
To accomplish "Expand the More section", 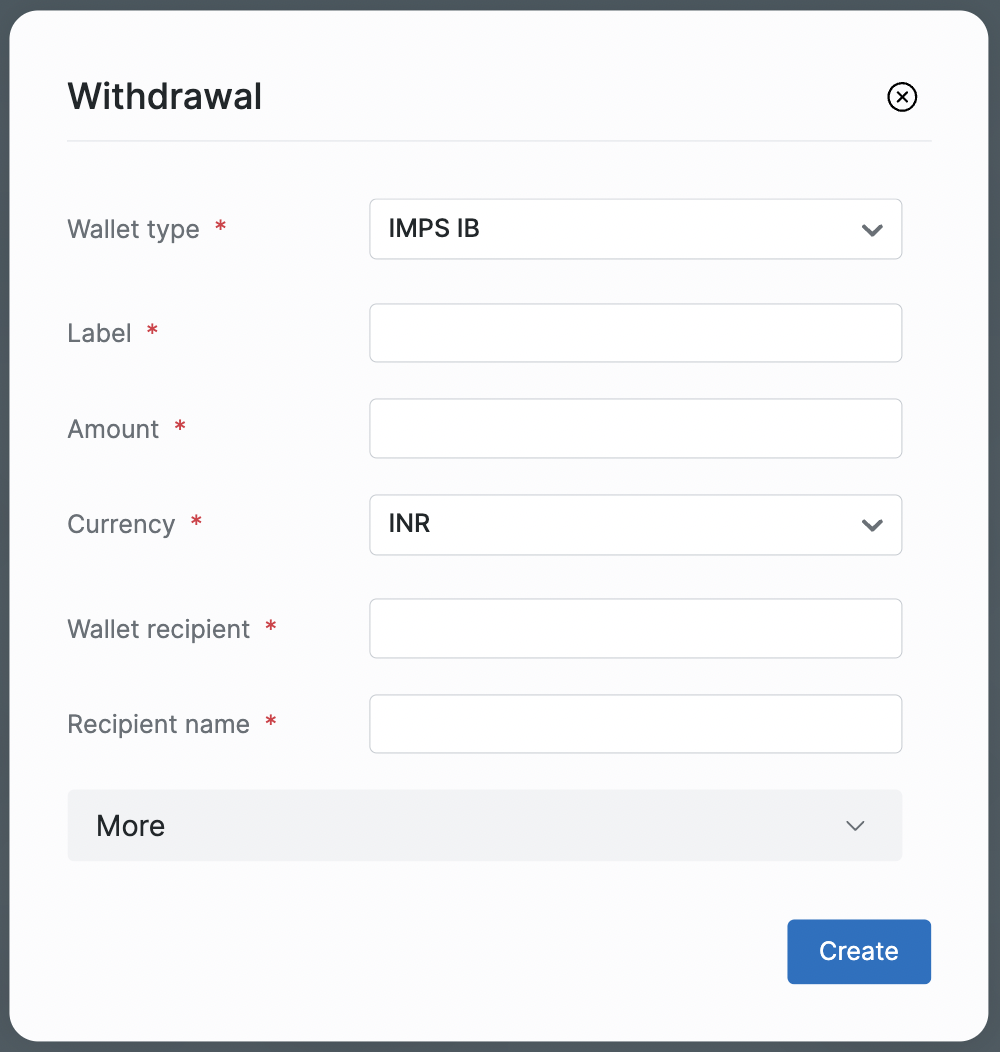I will (x=484, y=826).
